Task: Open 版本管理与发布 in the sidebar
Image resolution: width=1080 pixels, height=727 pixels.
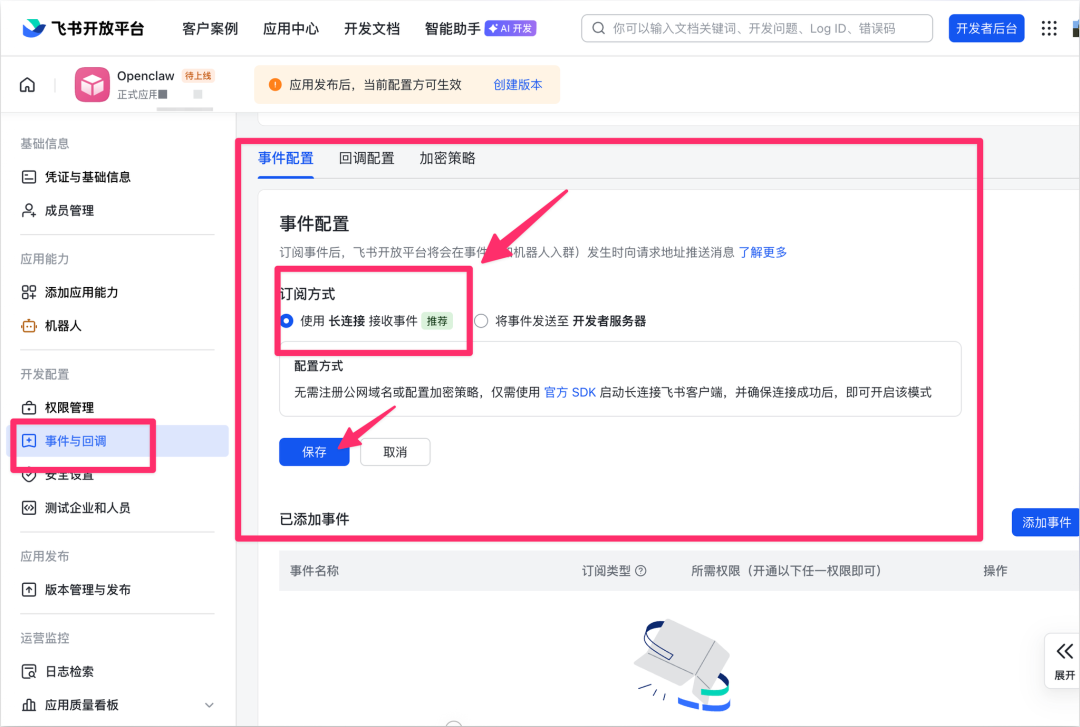Action: tap(90, 590)
